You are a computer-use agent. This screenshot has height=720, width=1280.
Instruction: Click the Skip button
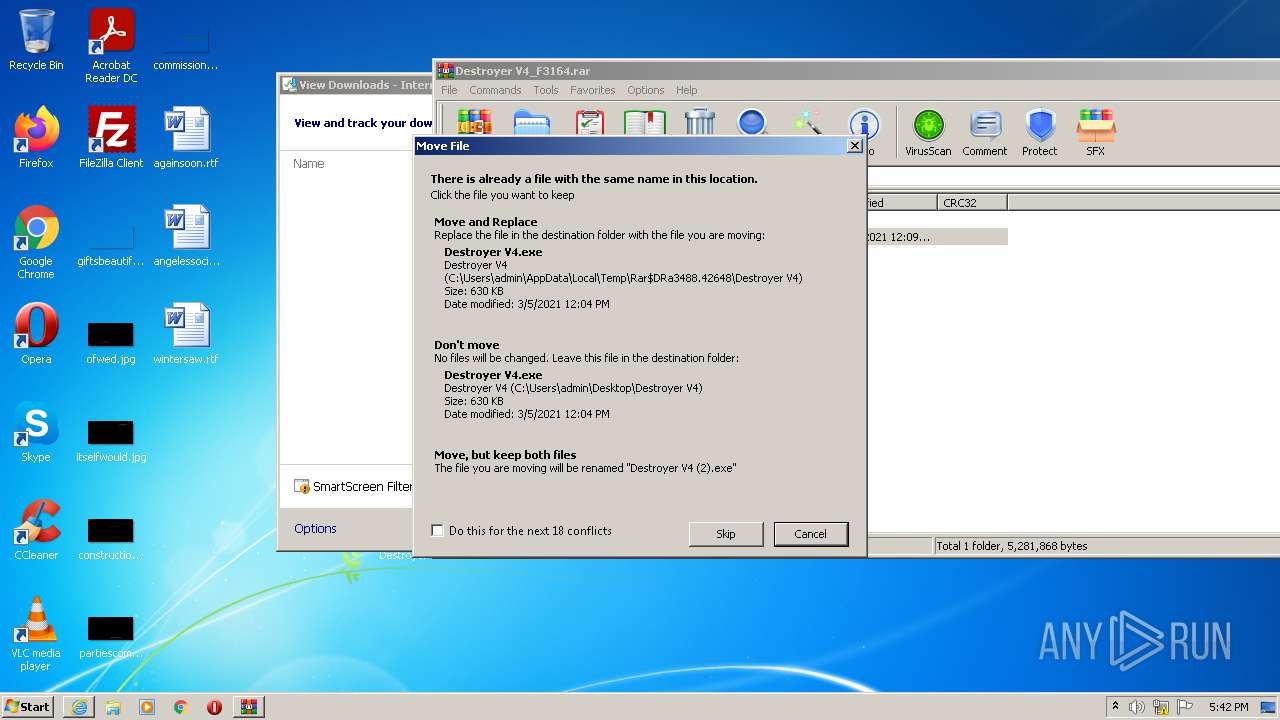[726, 534]
